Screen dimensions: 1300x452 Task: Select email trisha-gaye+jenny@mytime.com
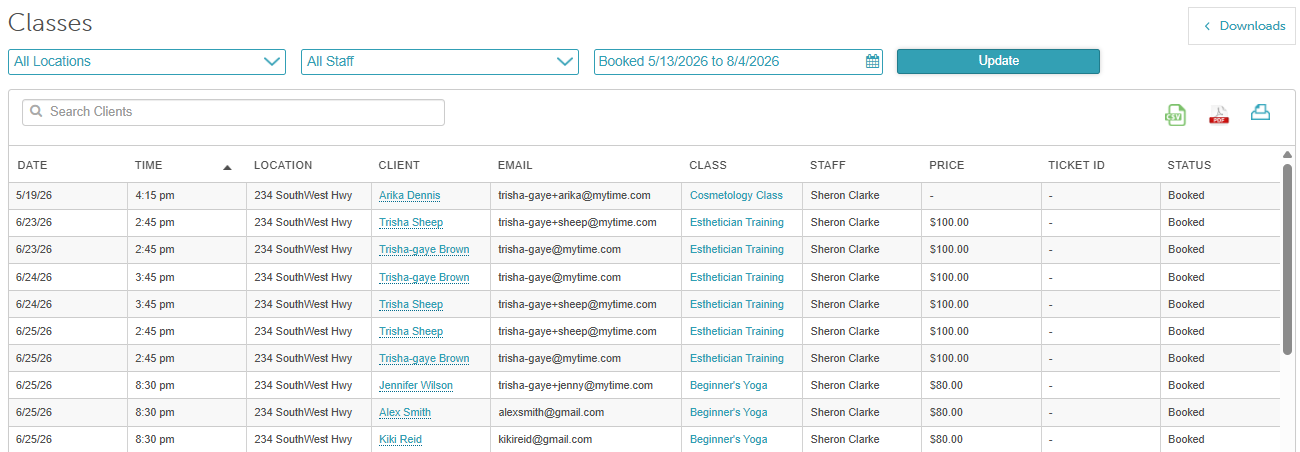click(x=576, y=386)
